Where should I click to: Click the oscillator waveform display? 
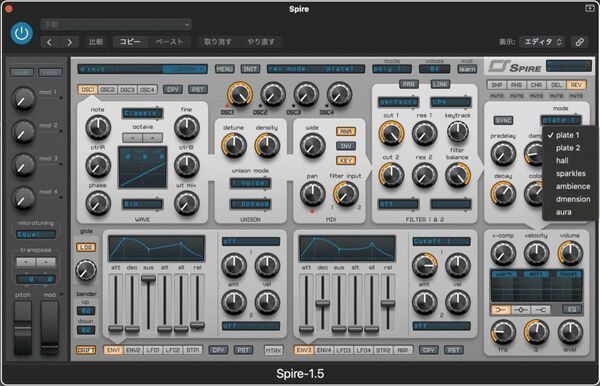(x=142, y=167)
